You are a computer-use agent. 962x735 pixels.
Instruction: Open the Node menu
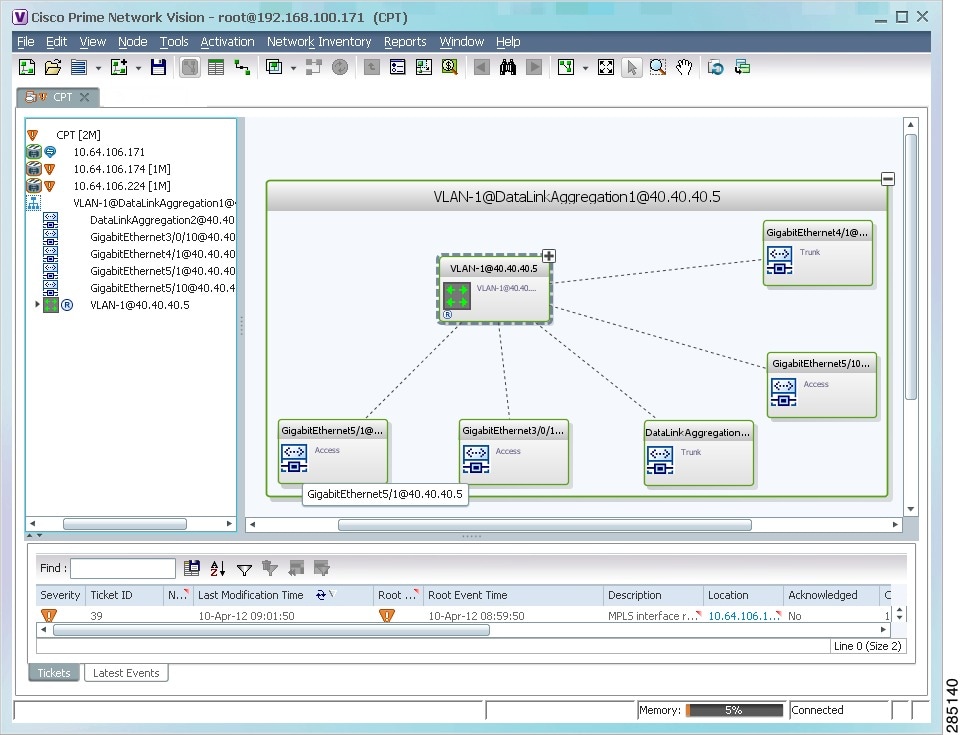(x=133, y=42)
